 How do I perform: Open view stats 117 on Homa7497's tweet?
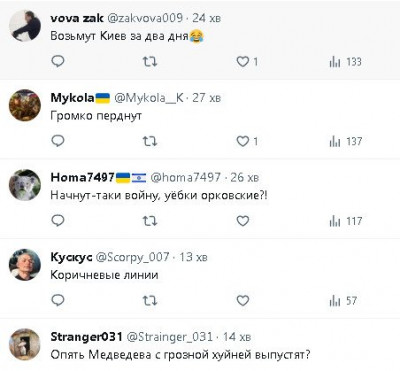[x=345, y=221]
